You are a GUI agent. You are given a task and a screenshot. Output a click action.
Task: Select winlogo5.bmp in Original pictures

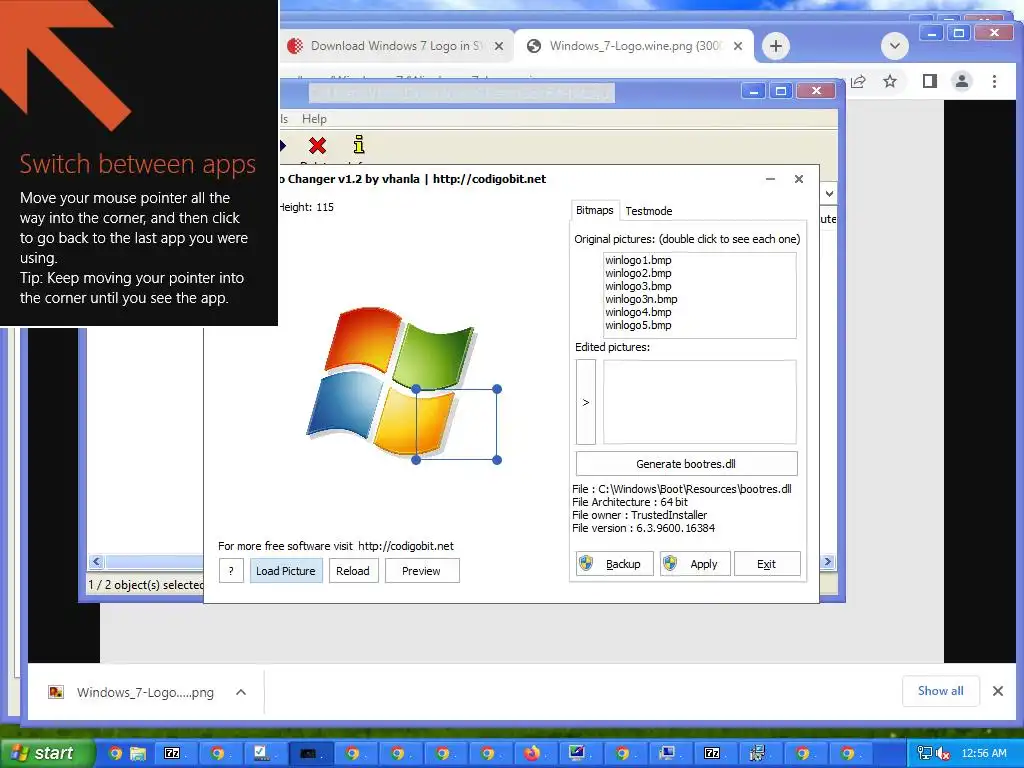pos(638,325)
